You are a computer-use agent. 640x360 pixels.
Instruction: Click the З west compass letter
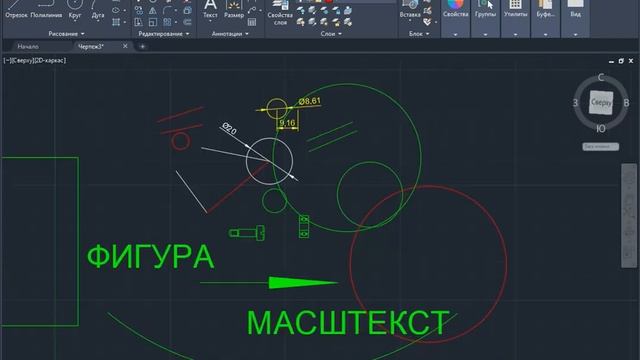[x=576, y=103]
